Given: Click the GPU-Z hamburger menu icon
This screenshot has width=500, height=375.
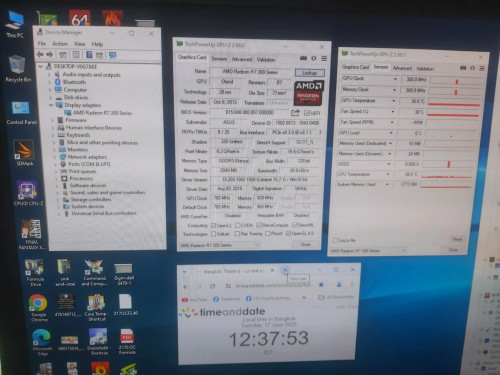Looking at the screenshot, I should (x=324, y=59).
